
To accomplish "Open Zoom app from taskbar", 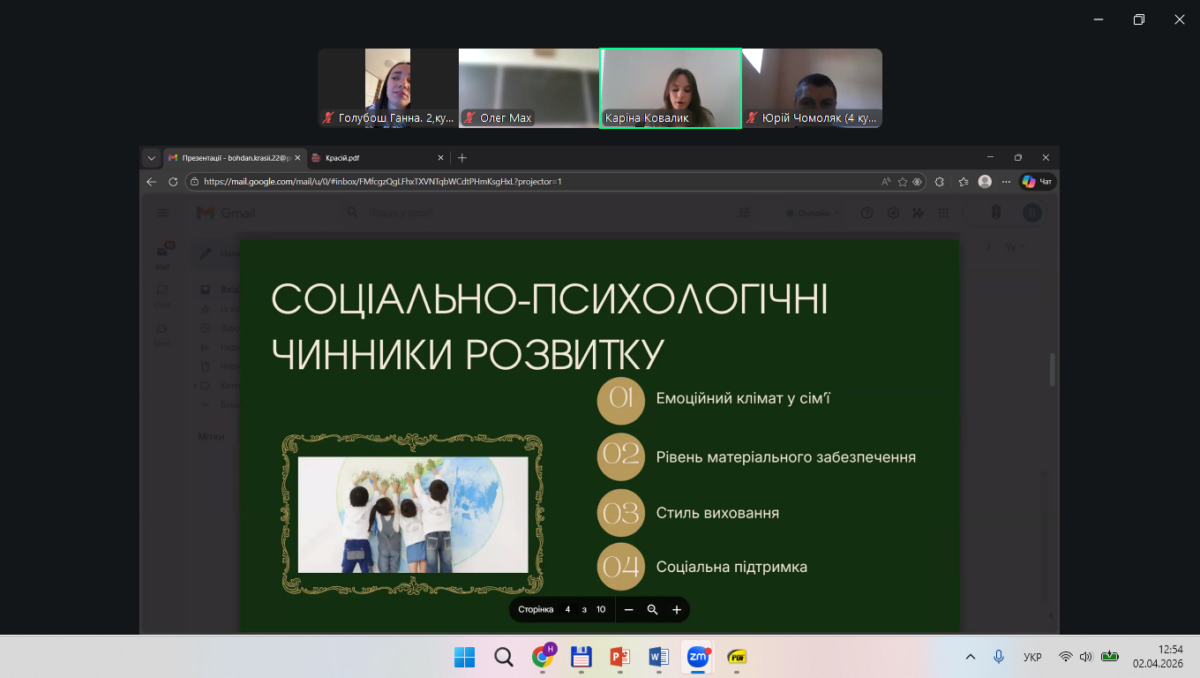I will click(697, 657).
